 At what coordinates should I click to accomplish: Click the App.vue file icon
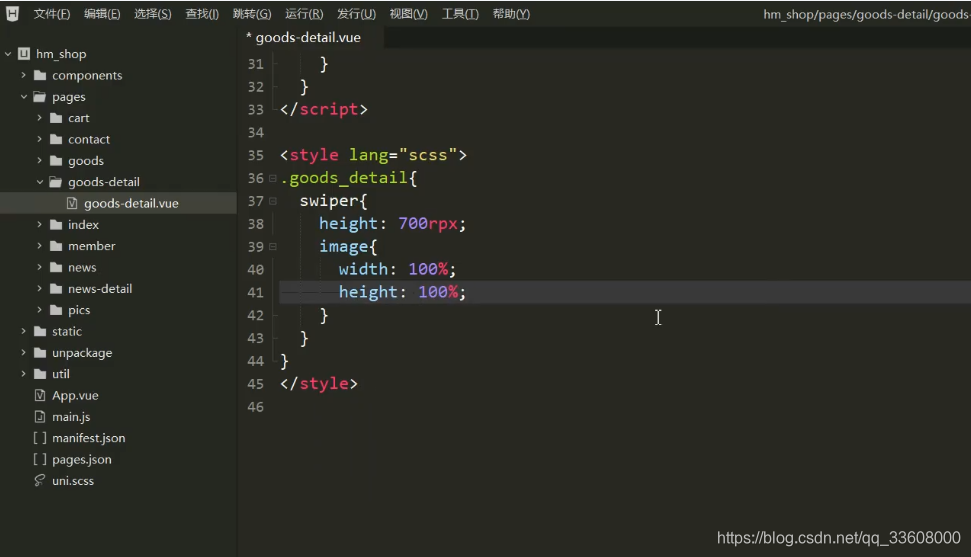40,395
